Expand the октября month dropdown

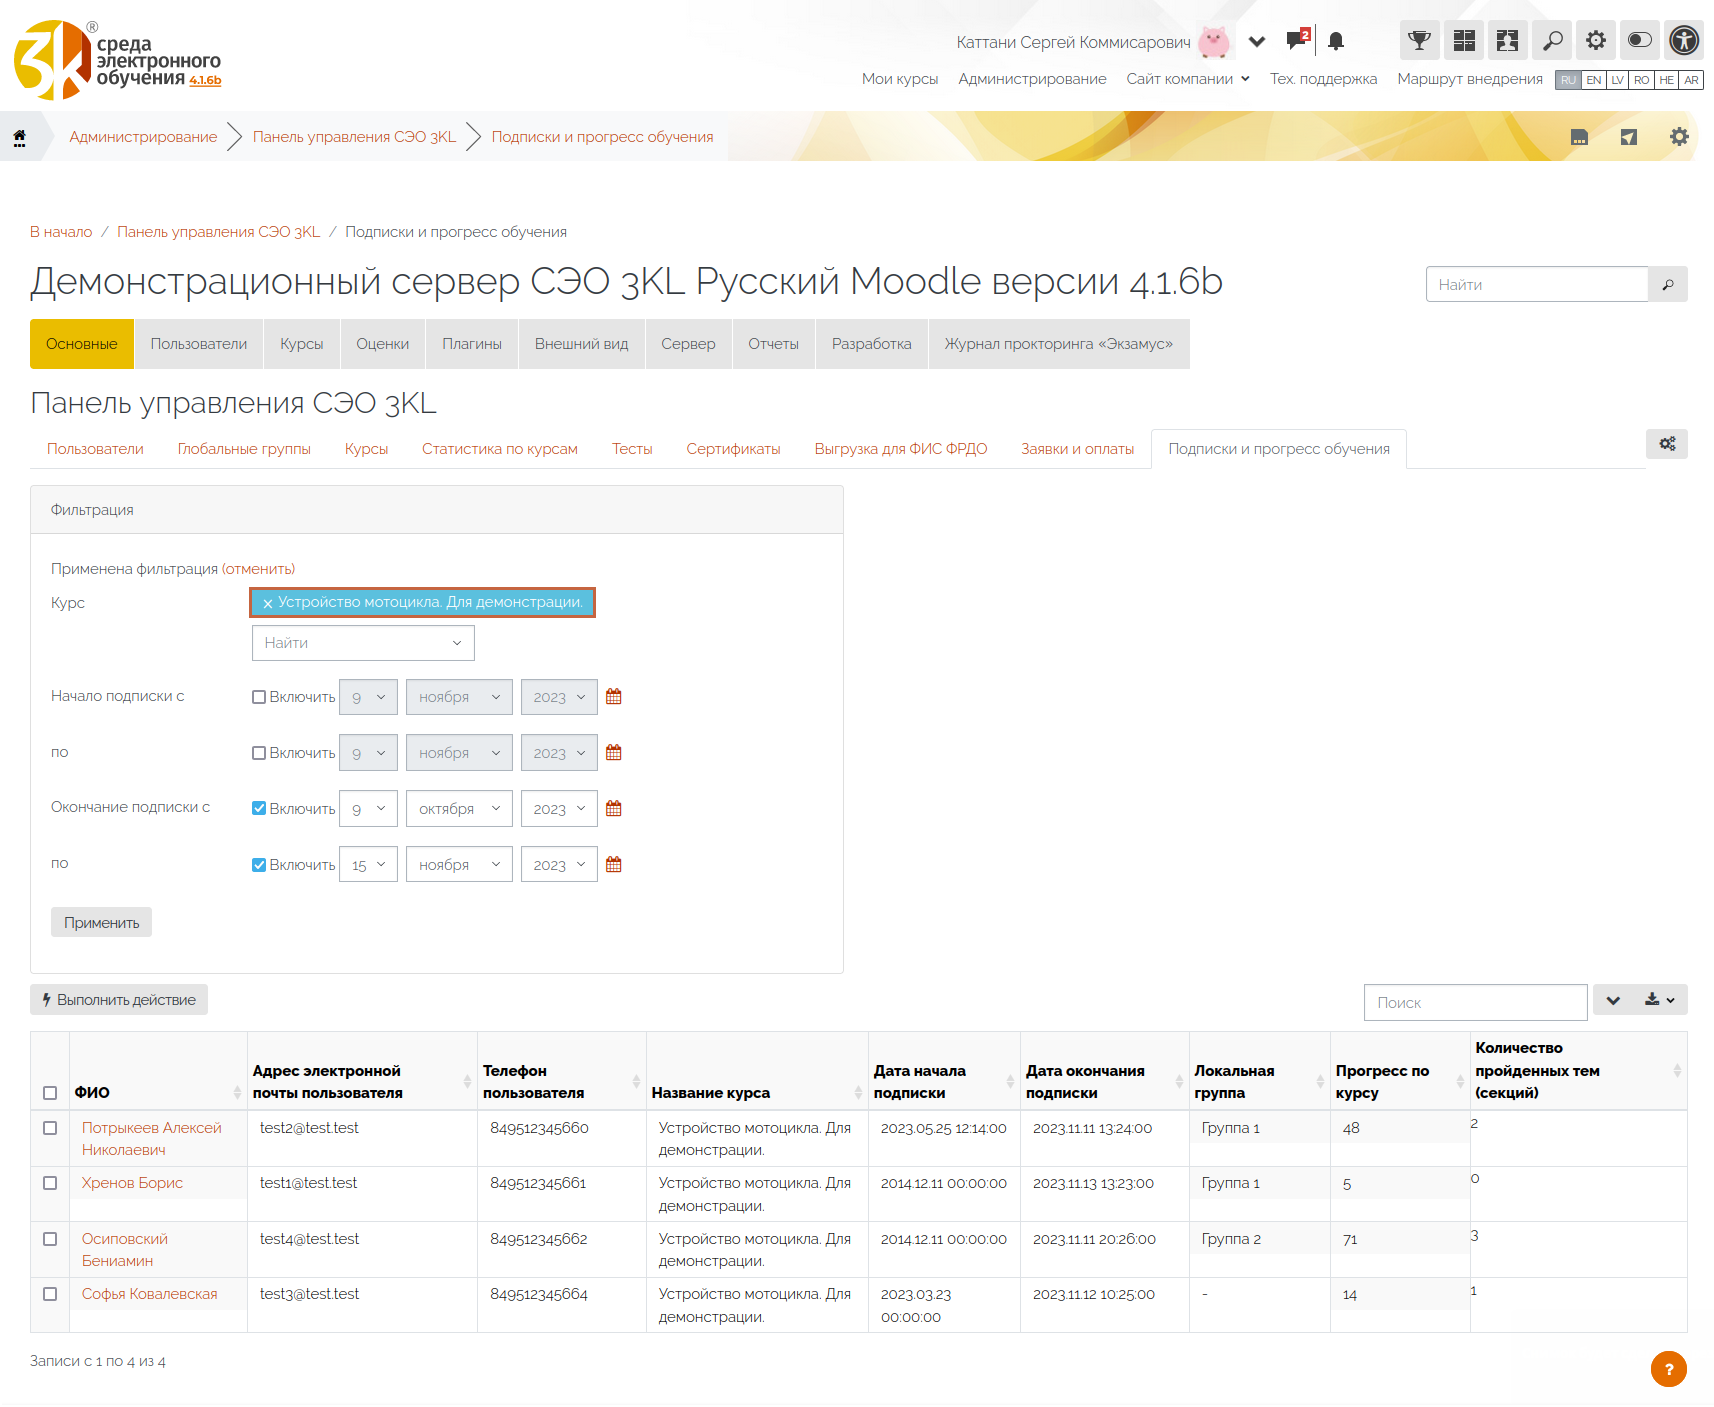click(459, 809)
